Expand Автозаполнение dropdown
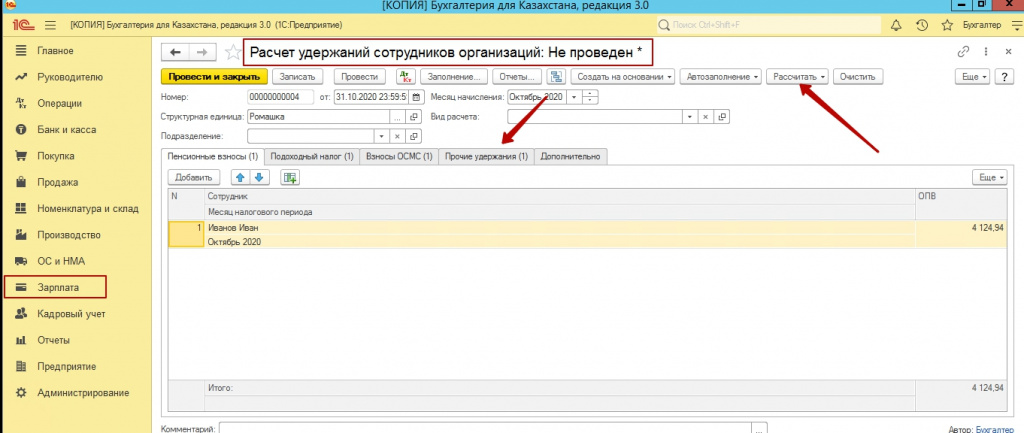The image size is (1024, 433). click(722, 76)
